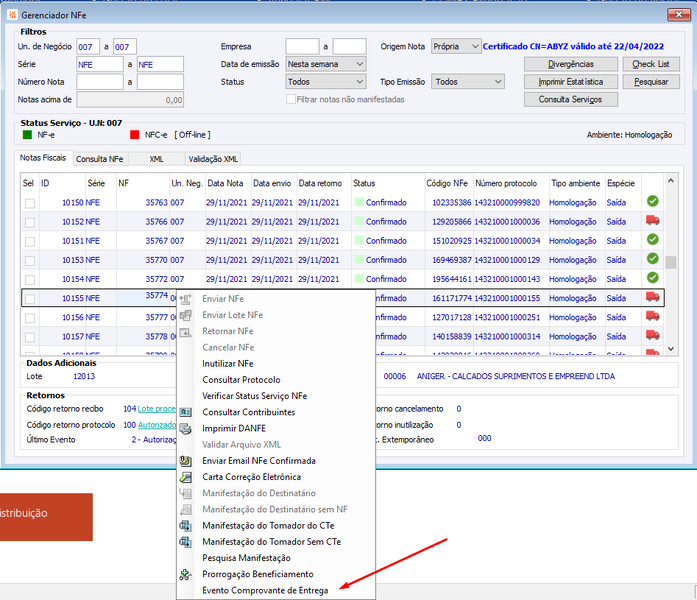Click the Enviar Email NFe Confirmada icon
Image resolution: width=697 pixels, height=600 pixels.
point(185,461)
